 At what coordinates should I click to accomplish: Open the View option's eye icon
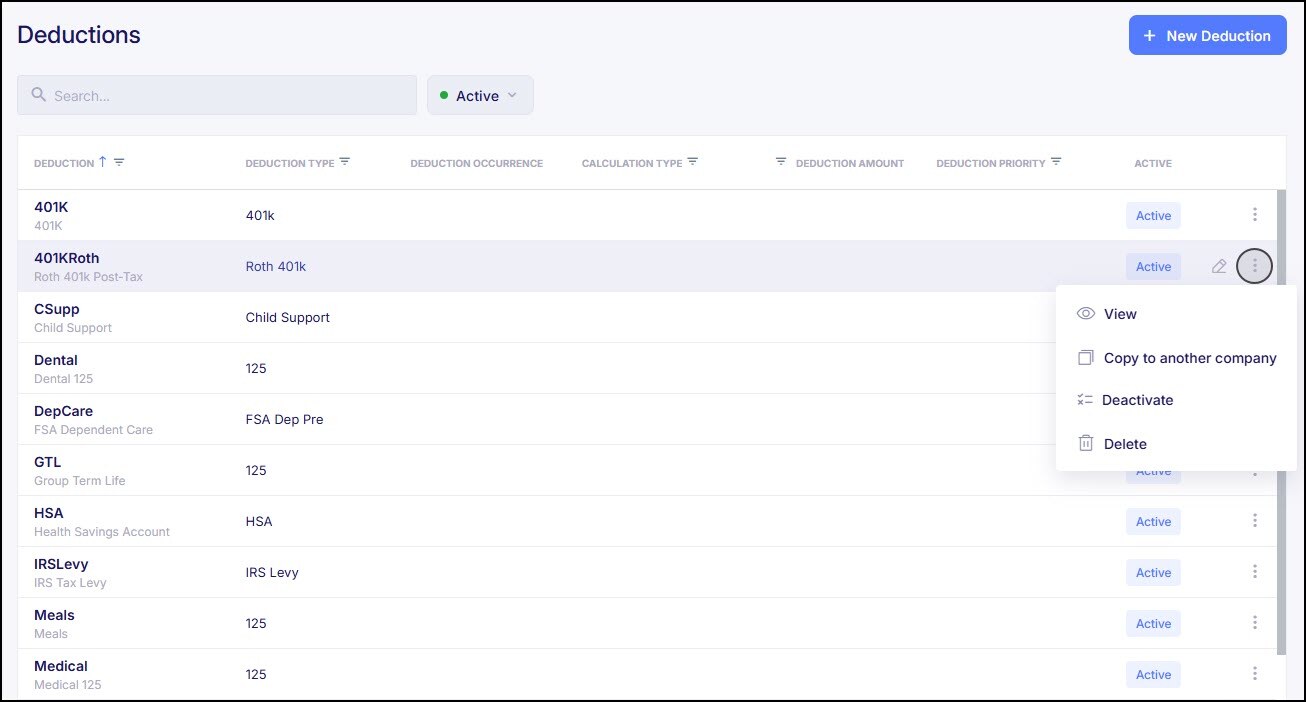(1085, 313)
